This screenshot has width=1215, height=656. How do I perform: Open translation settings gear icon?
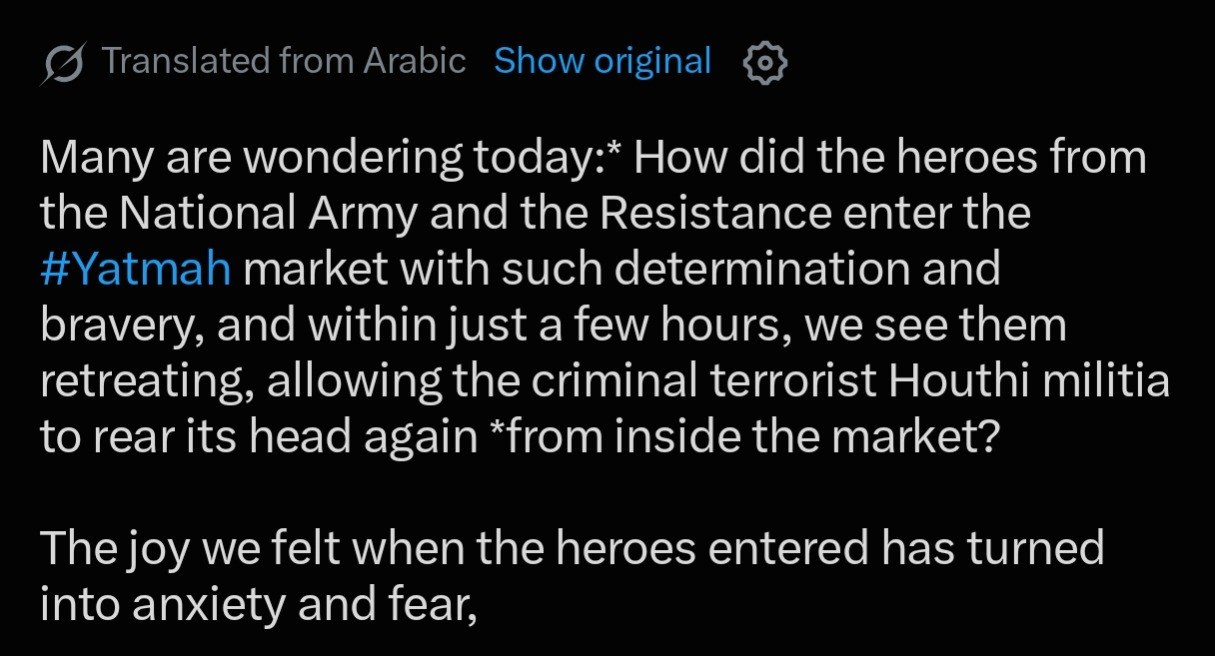tap(765, 63)
